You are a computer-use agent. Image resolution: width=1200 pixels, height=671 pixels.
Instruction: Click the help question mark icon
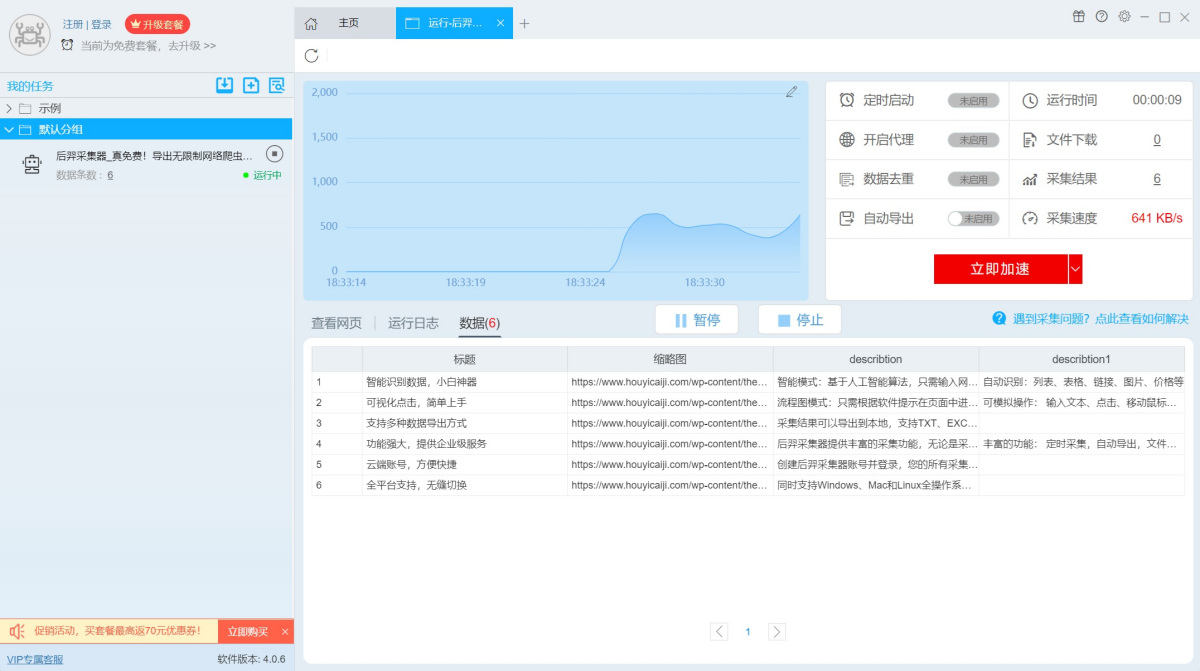coord(1102,17)
